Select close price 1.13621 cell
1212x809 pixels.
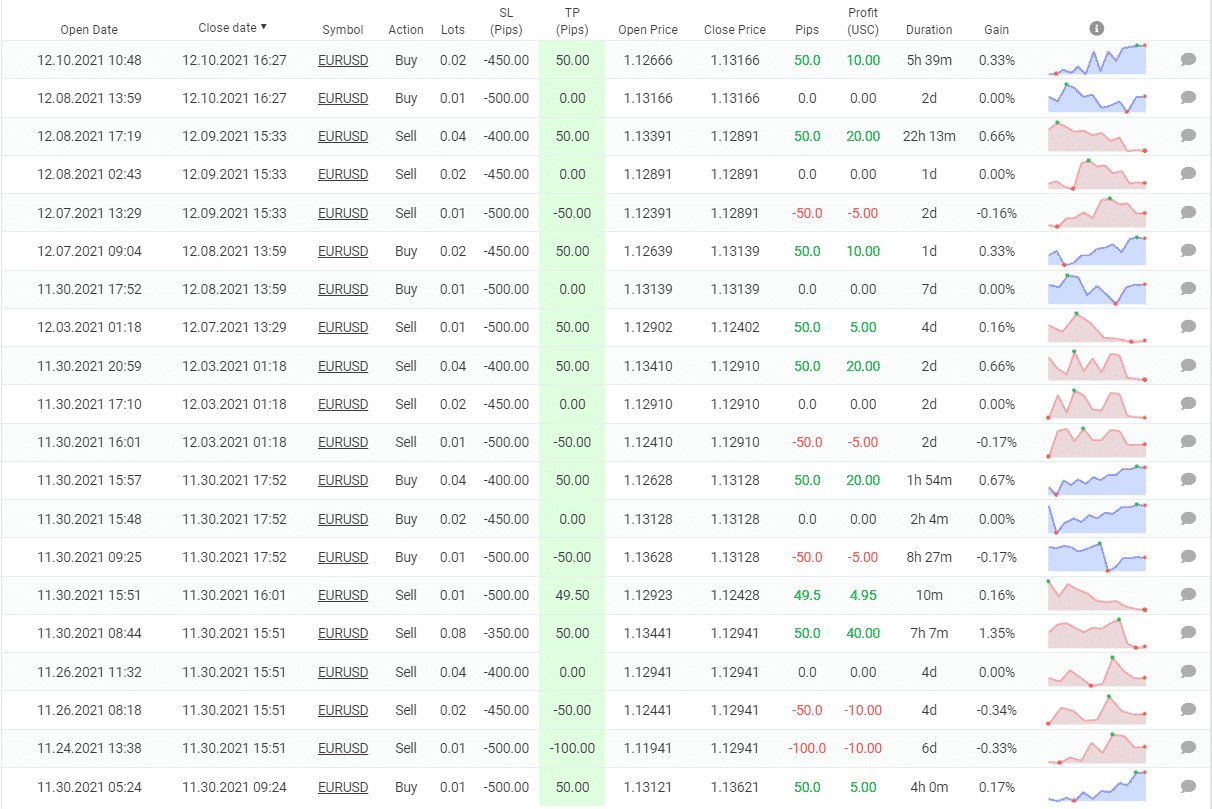point(735,787)
